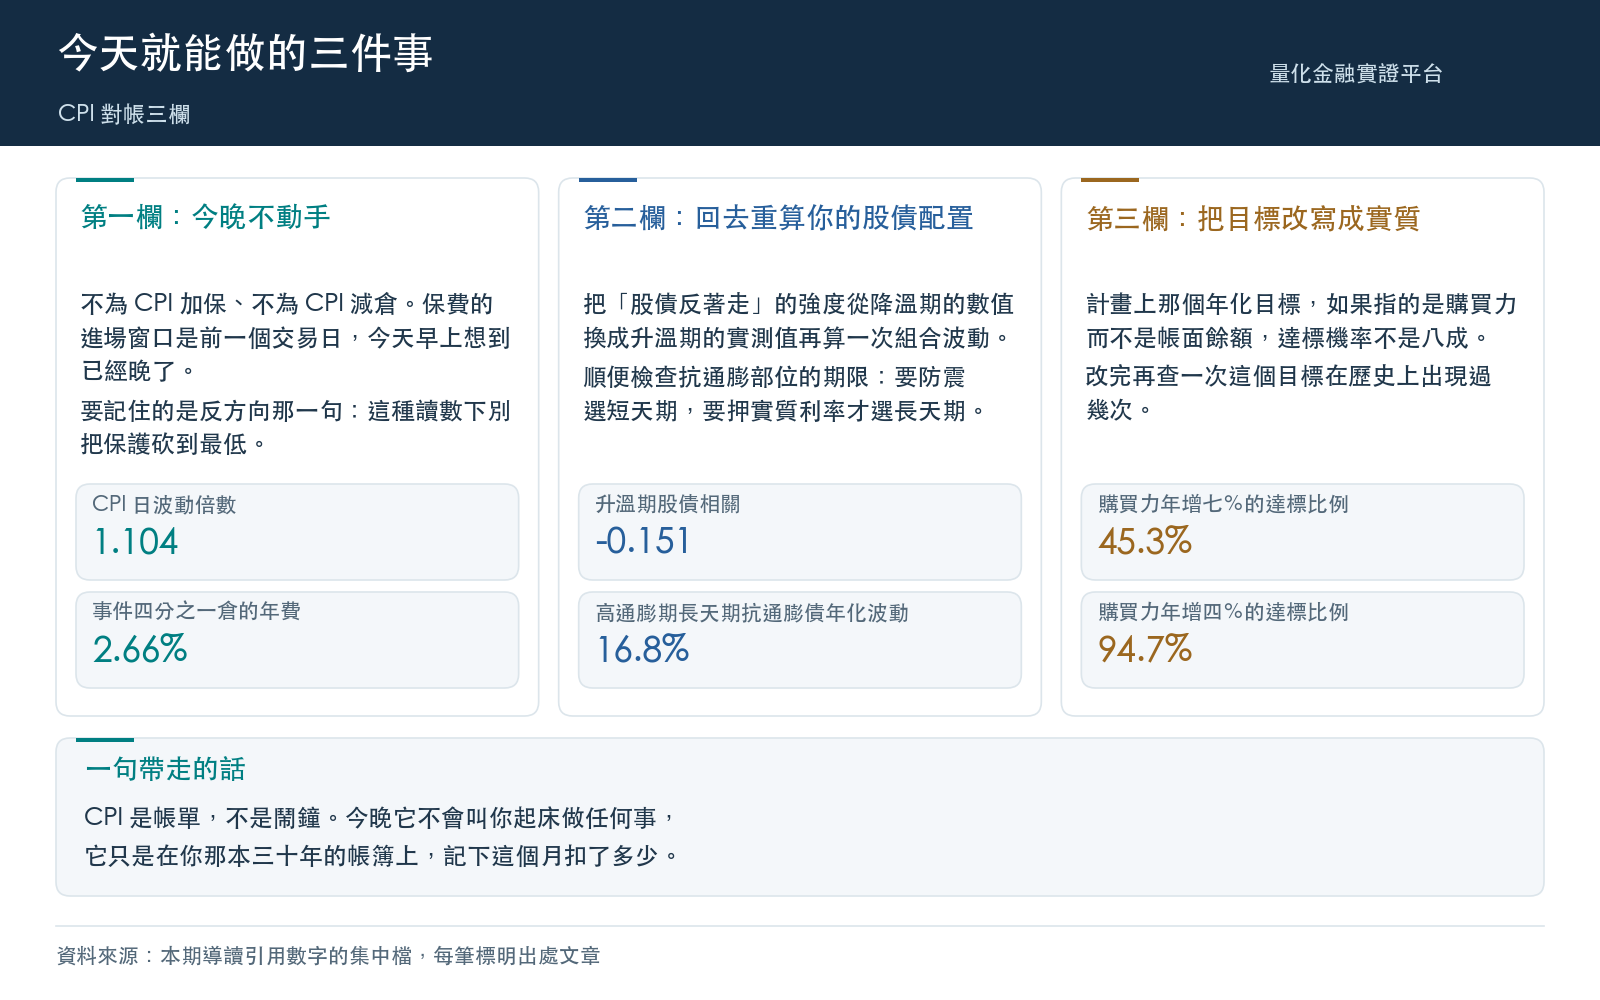Click the 高通膨期長天期抗通膨債年化波動 label
Viewport: 1600px width, 1000px height.
point(752,612)
